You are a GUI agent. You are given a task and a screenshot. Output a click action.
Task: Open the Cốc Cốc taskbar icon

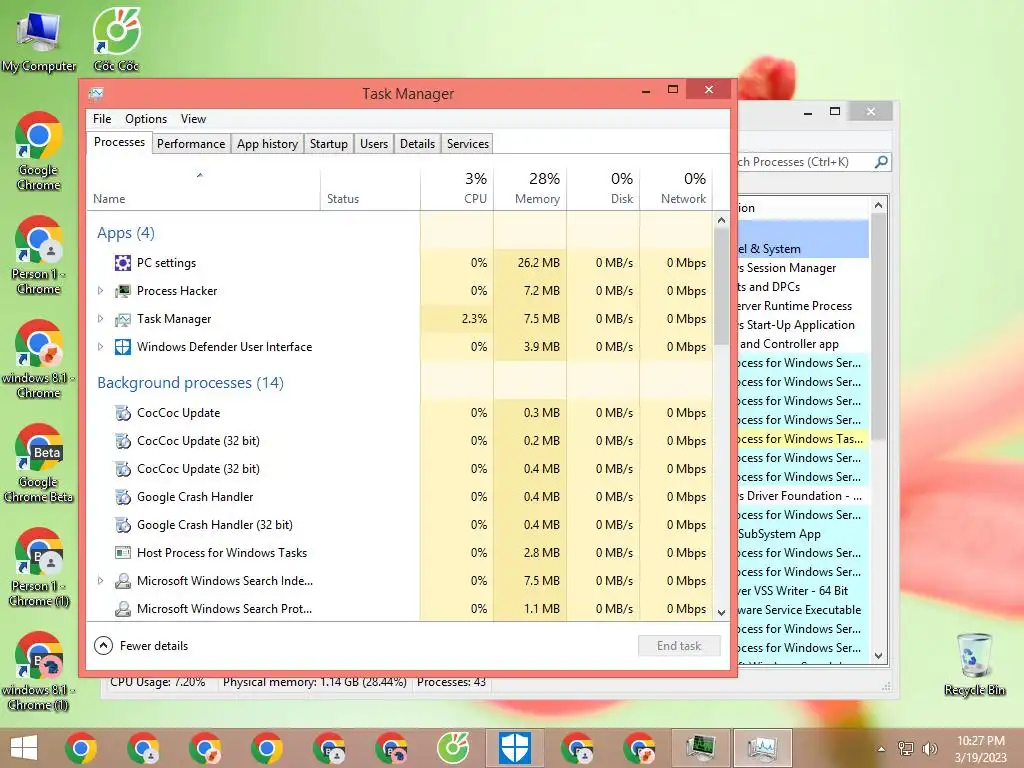[x=453, y=748]
